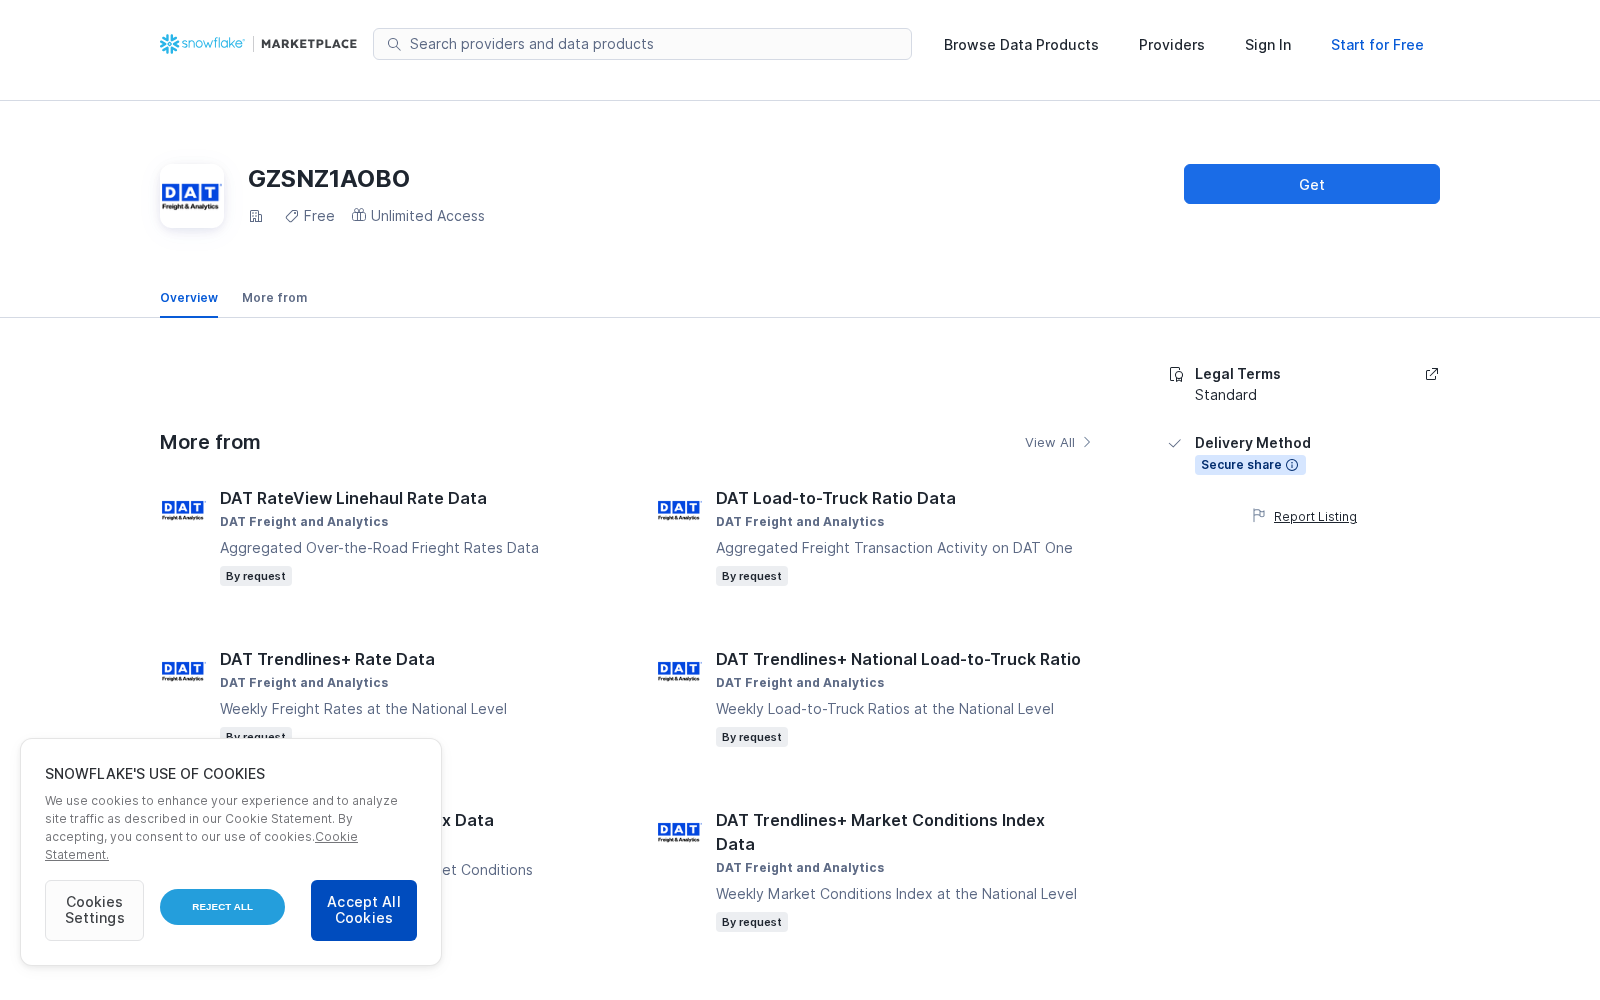Click the Report Listing link
This screenshot has width=1600, height=1000.
pos(1315,517)
